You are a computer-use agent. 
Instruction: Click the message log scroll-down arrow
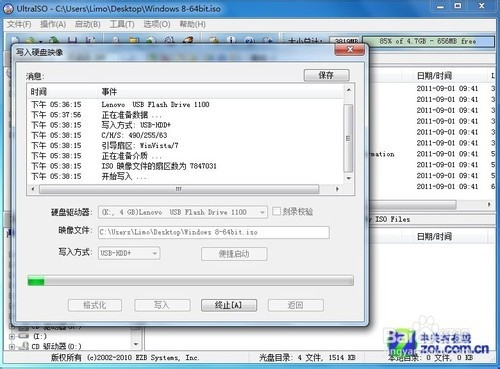348,178
